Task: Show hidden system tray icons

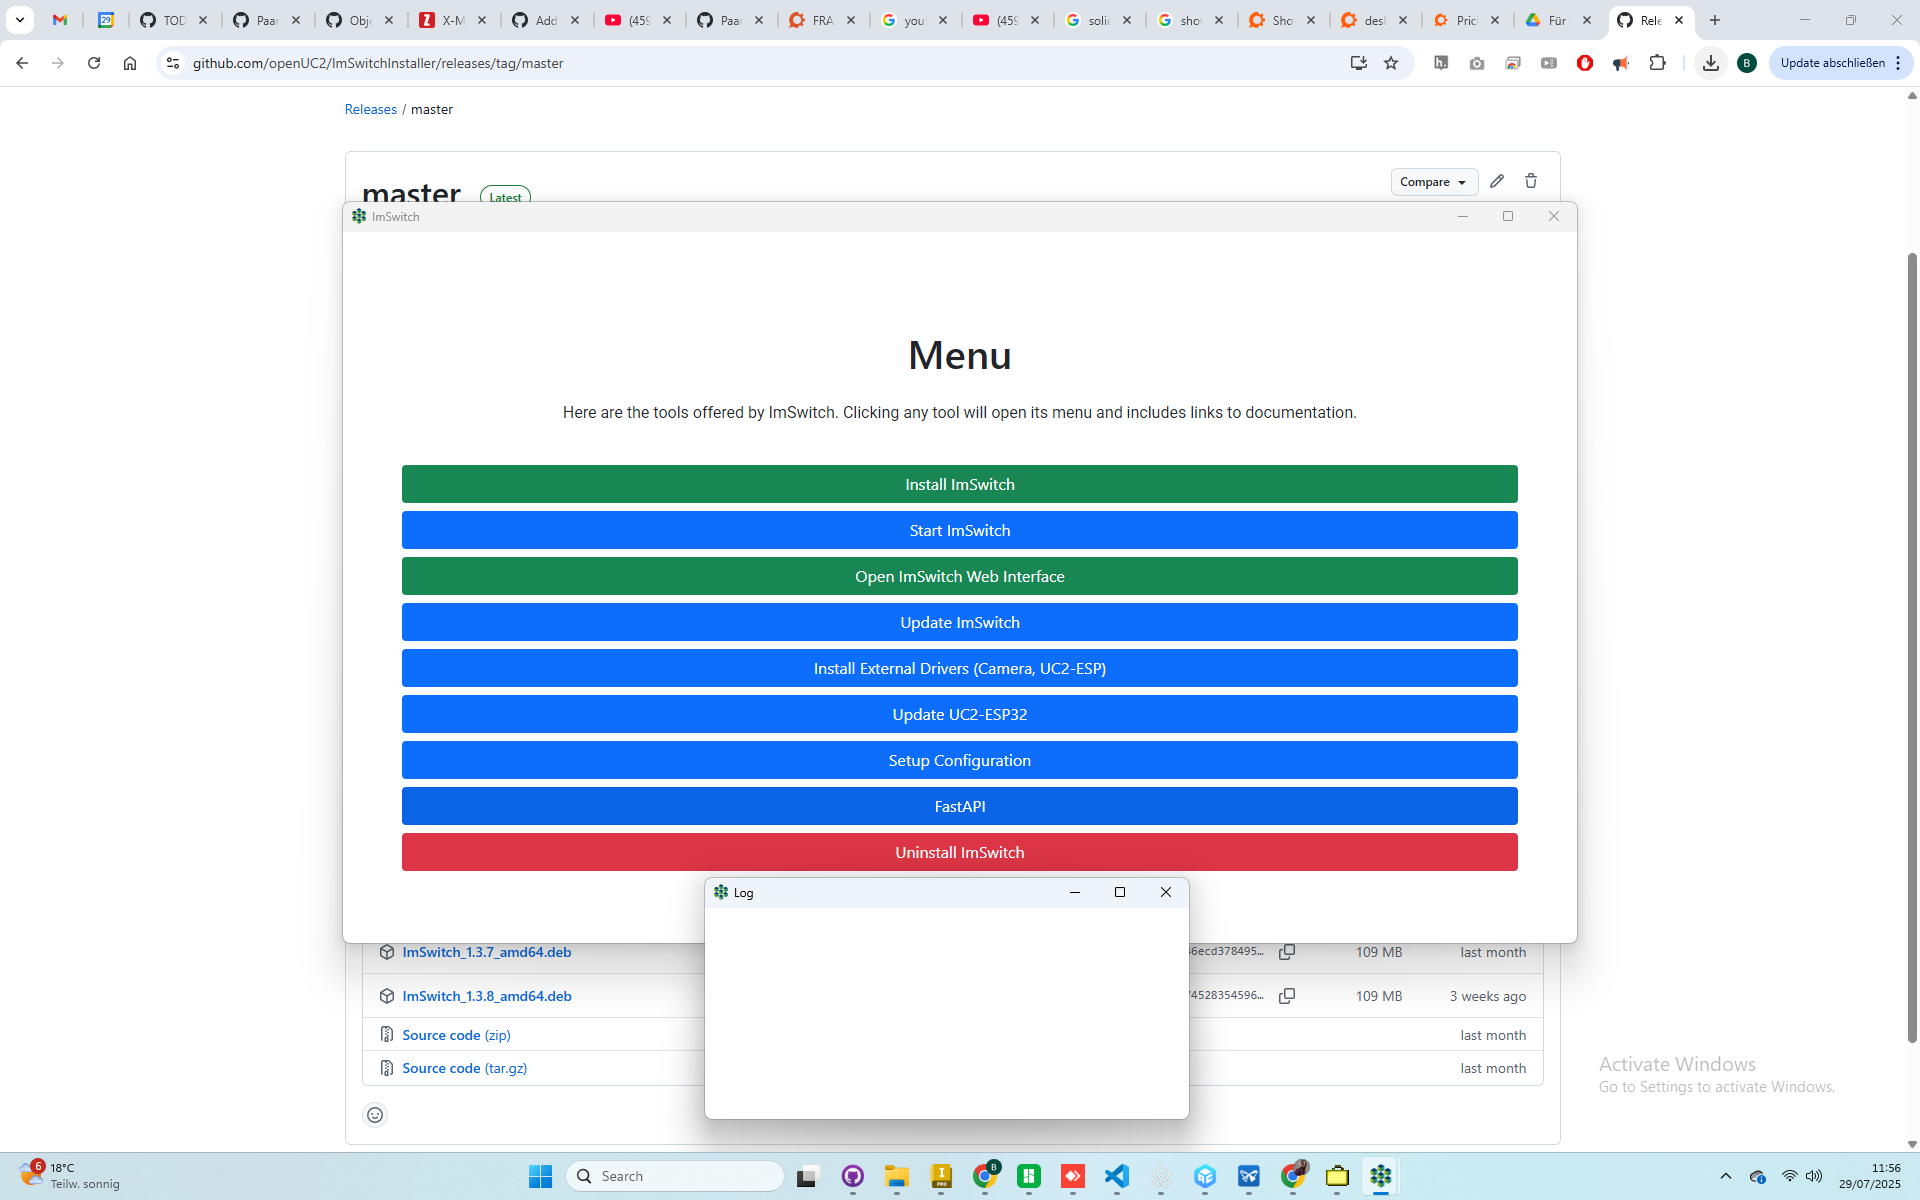Action: tap(1725, 1176)
